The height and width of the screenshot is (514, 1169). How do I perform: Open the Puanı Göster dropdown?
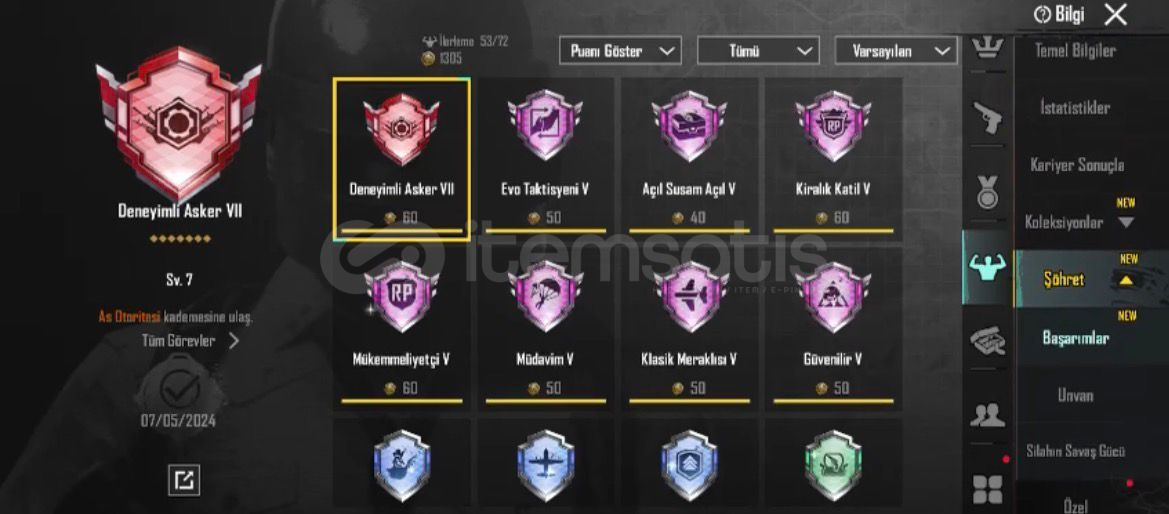pos(620,51)
